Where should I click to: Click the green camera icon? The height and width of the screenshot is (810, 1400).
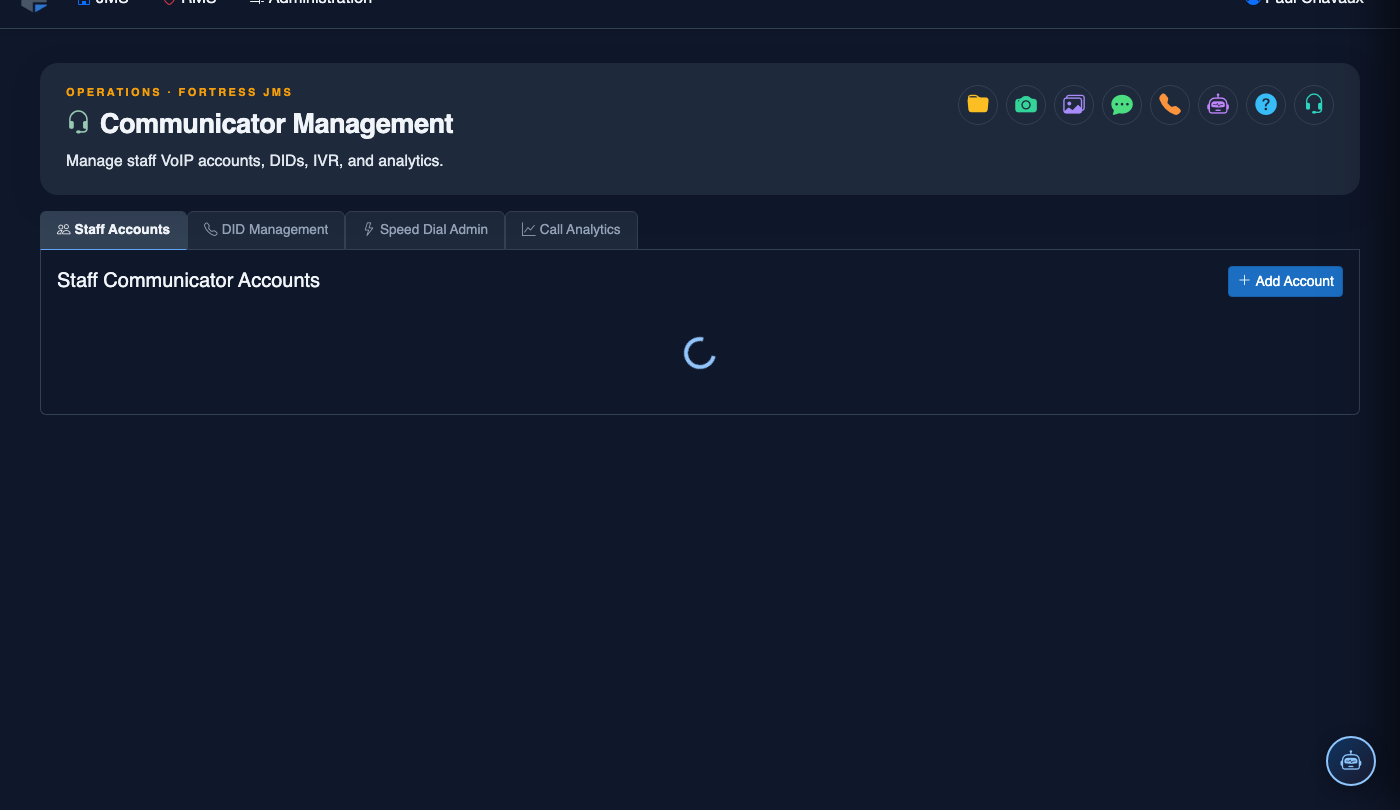[x=1026, y=104]
